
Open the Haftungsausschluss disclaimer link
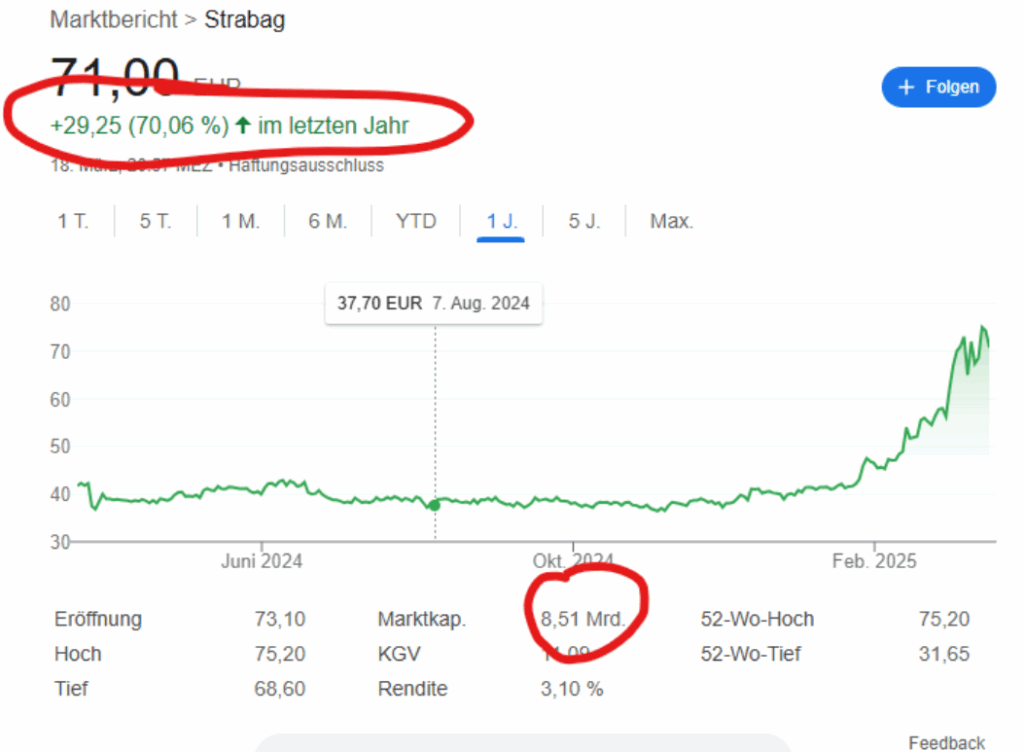click(306, 166)
